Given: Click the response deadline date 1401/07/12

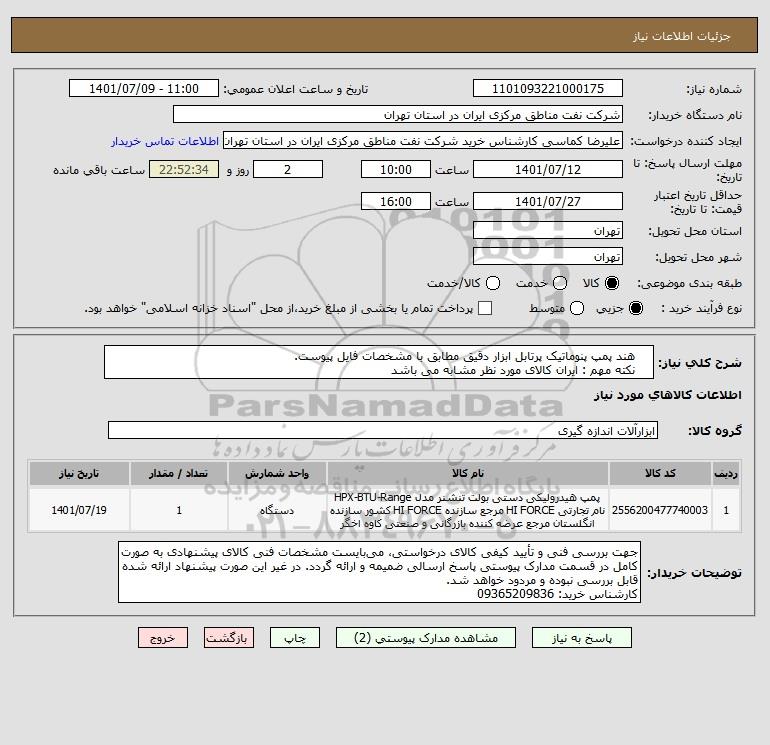Looking at the screenshot, I should click(548, 169).
